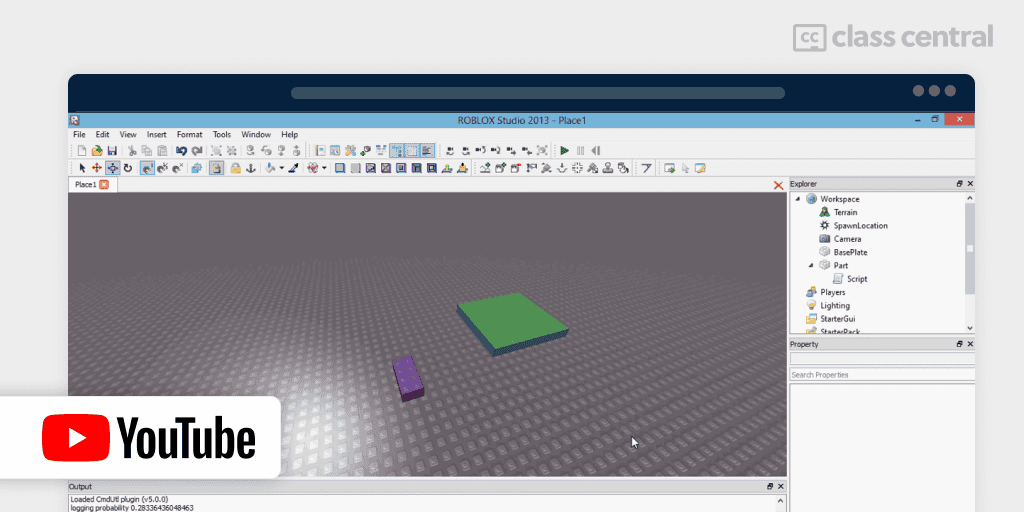Open the Insert menu
The height and width of the screenshot is (512, 1024).
[x=157, y=135]
